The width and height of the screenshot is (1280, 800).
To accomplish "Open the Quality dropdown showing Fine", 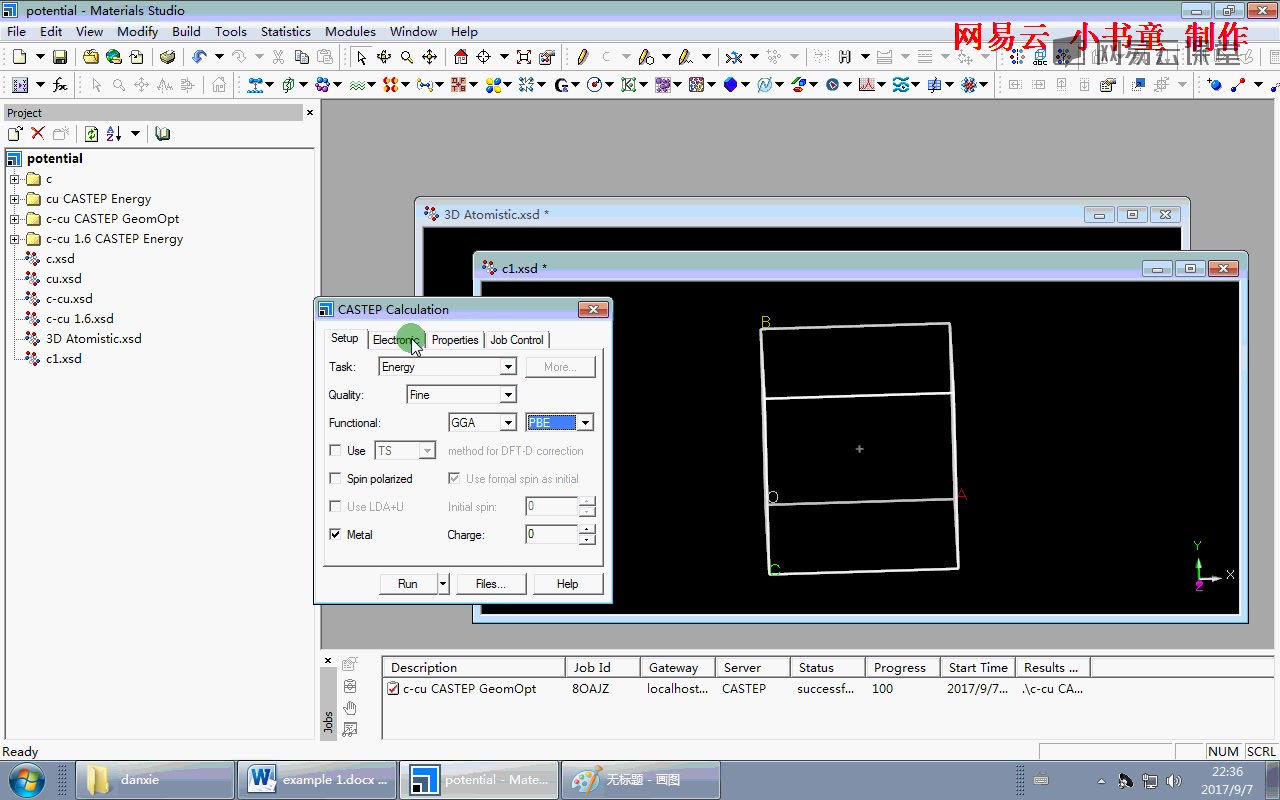I will point(508,395).
